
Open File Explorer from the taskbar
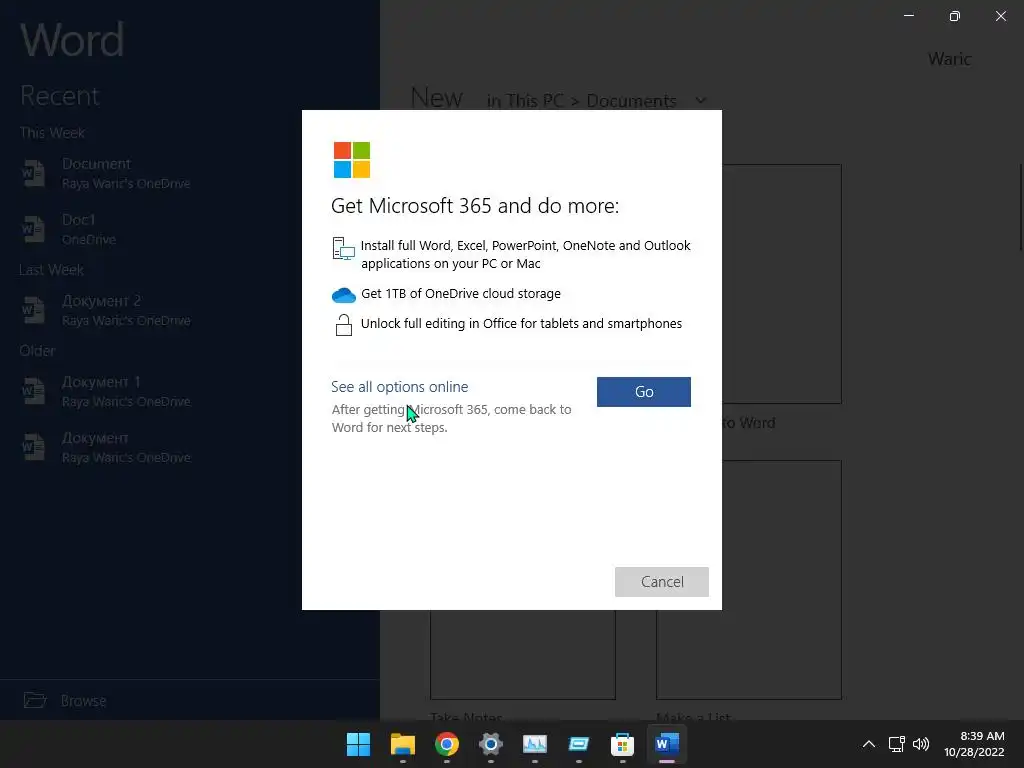pos(402,744)
